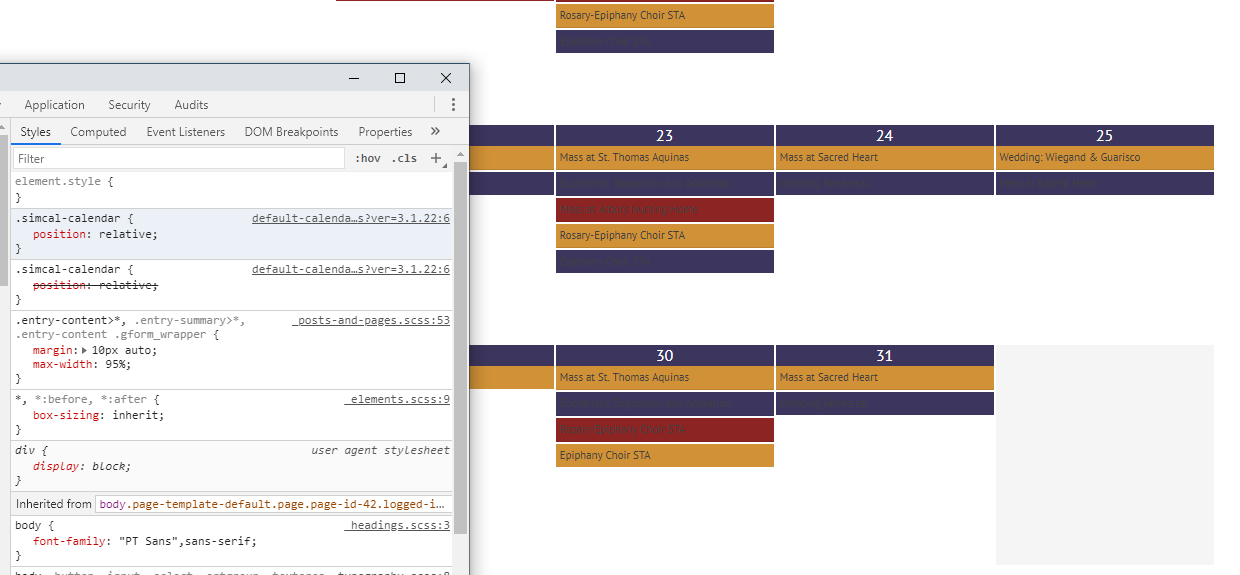
Task: Select the DOM Breakpoints tab
Action: 291,132
